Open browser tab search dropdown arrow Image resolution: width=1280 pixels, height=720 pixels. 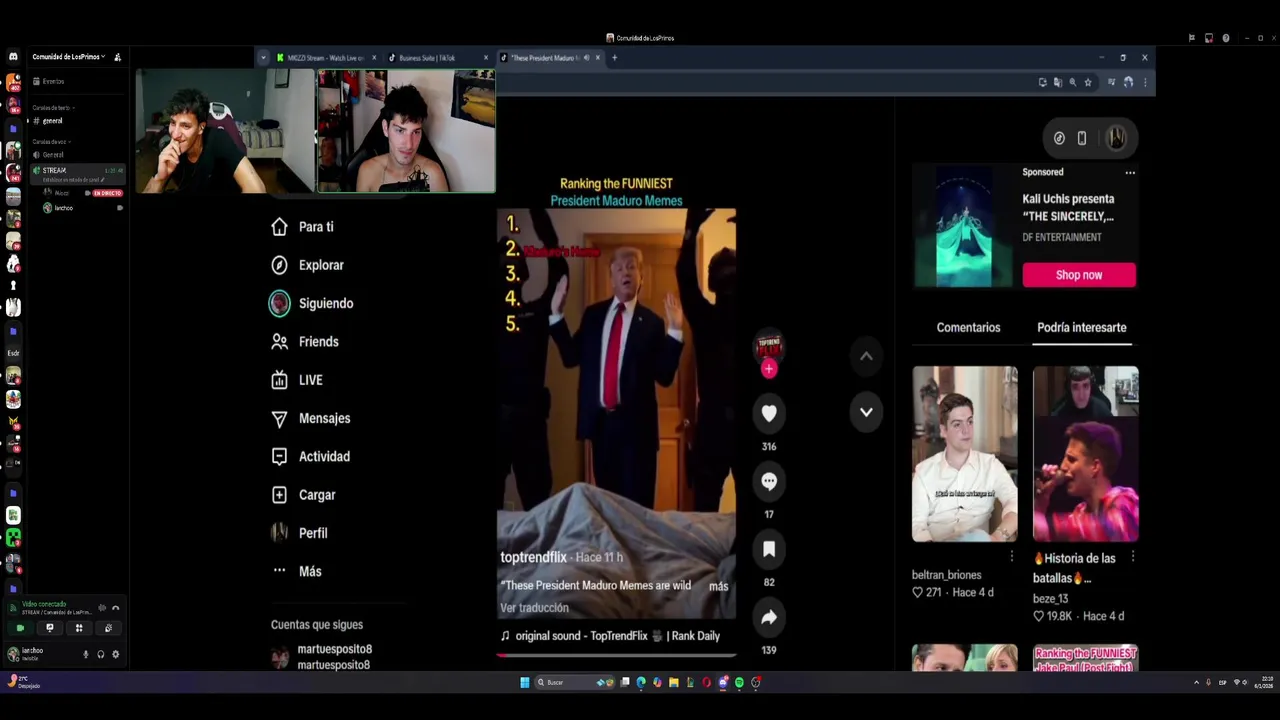pos(264,58)
